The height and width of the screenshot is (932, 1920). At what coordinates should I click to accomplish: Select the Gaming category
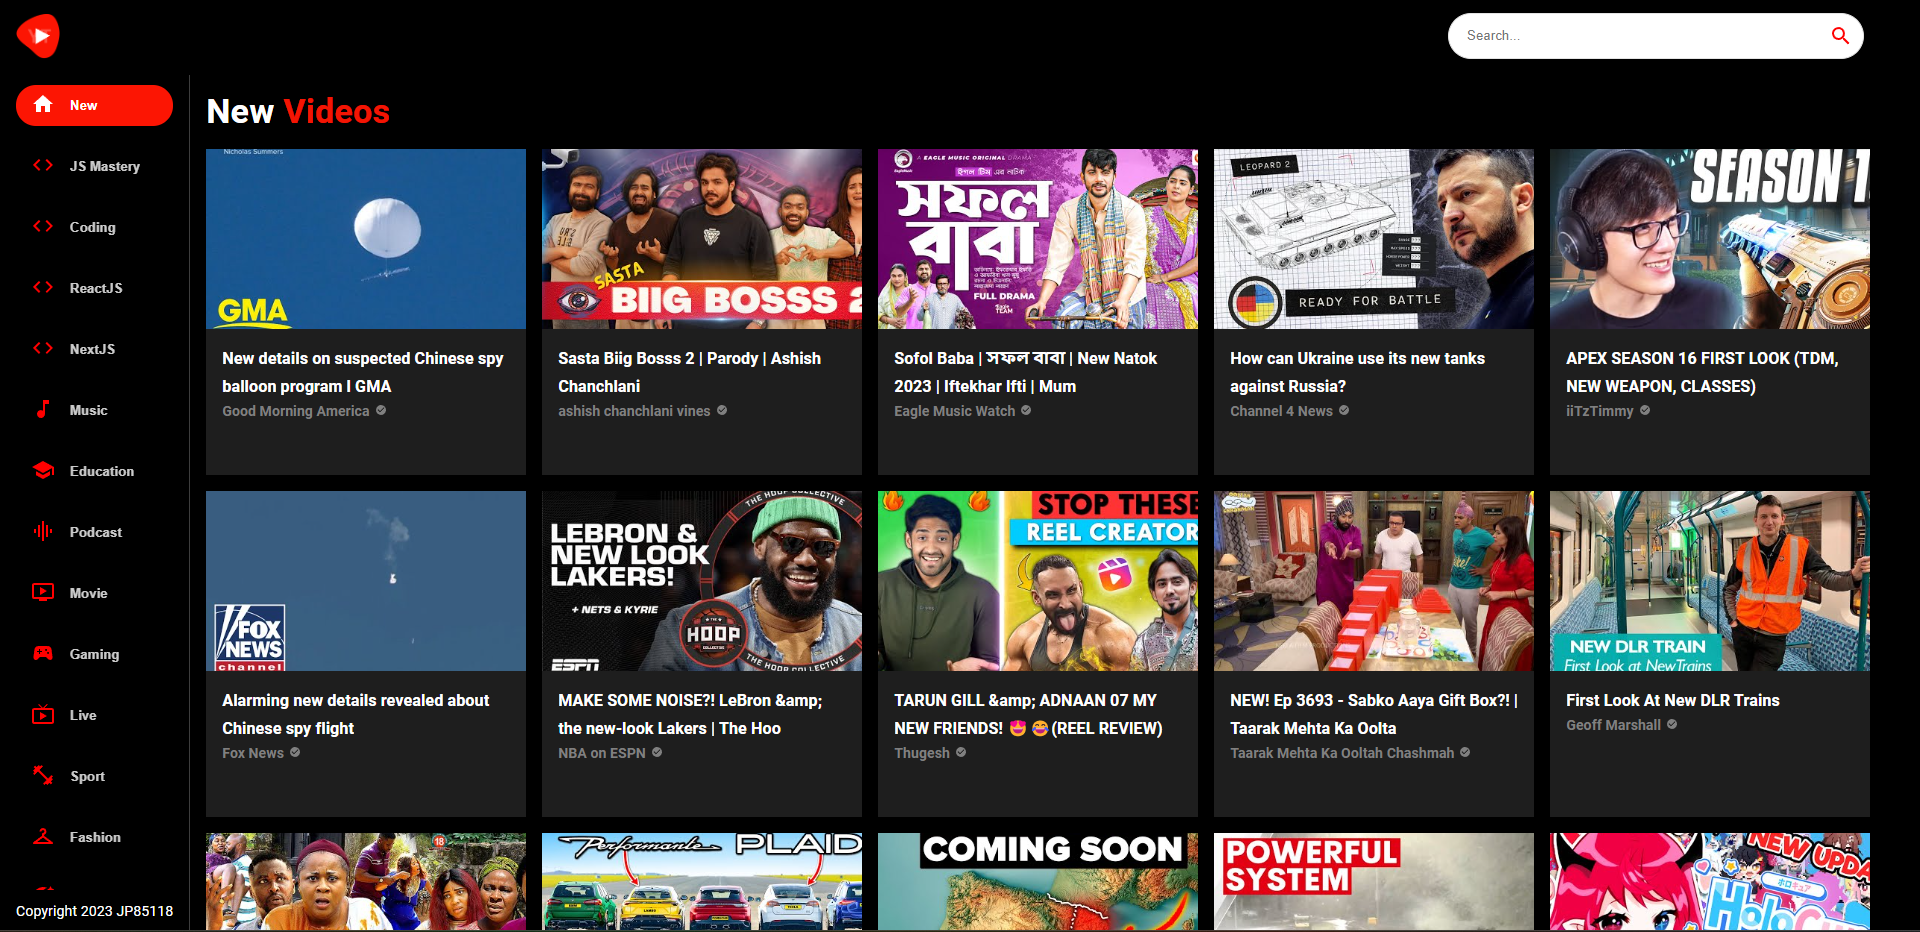pyautogui.click(x=94, y=654)
